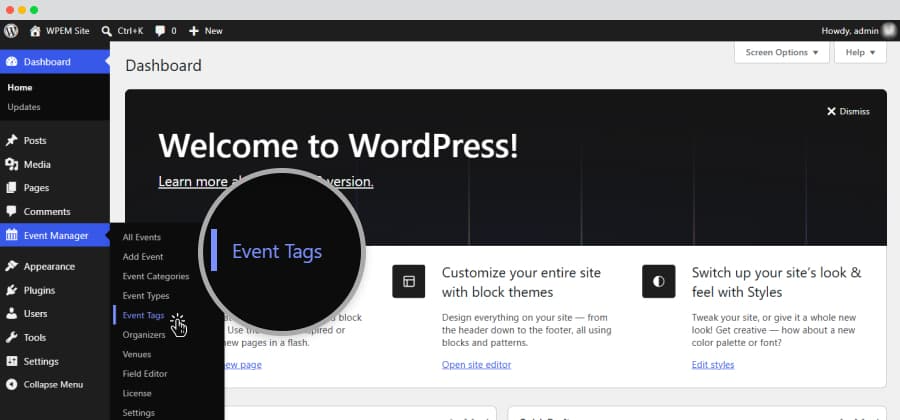Open Venues in flyout menu

tap(137, 355)
